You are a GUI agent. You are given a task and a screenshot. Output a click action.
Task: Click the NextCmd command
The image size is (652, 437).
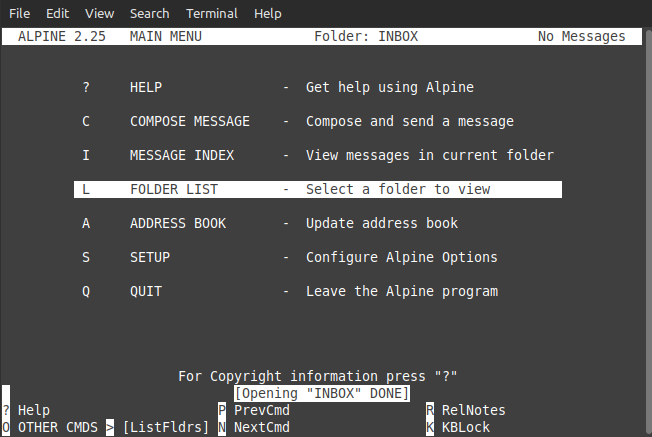(254, 427)
